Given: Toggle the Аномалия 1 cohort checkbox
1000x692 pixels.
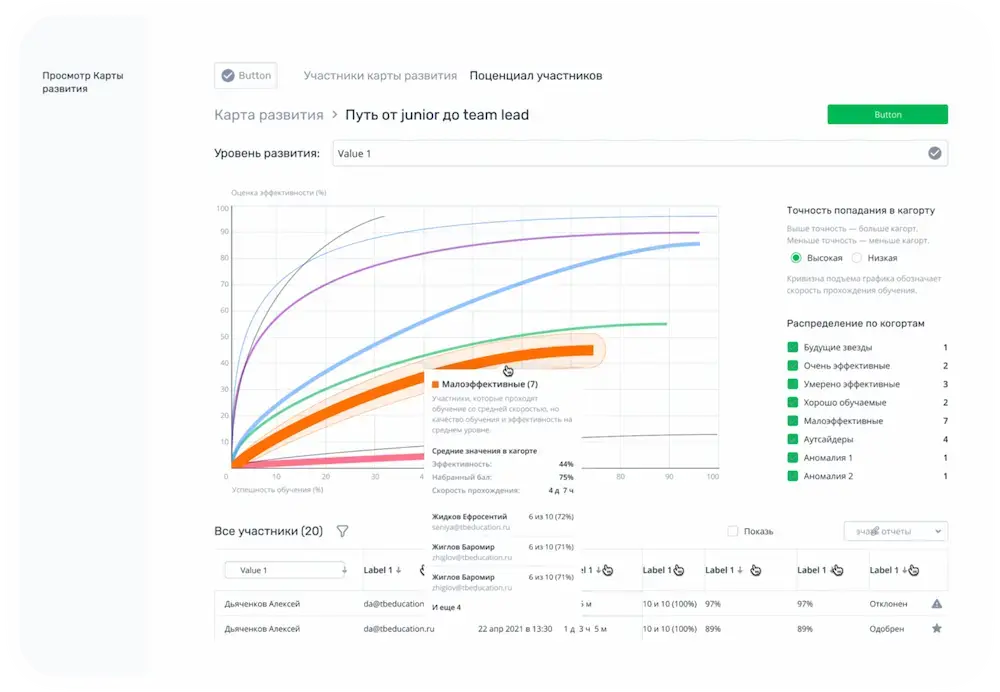Looking at the screenshot, I should point(793,457).
